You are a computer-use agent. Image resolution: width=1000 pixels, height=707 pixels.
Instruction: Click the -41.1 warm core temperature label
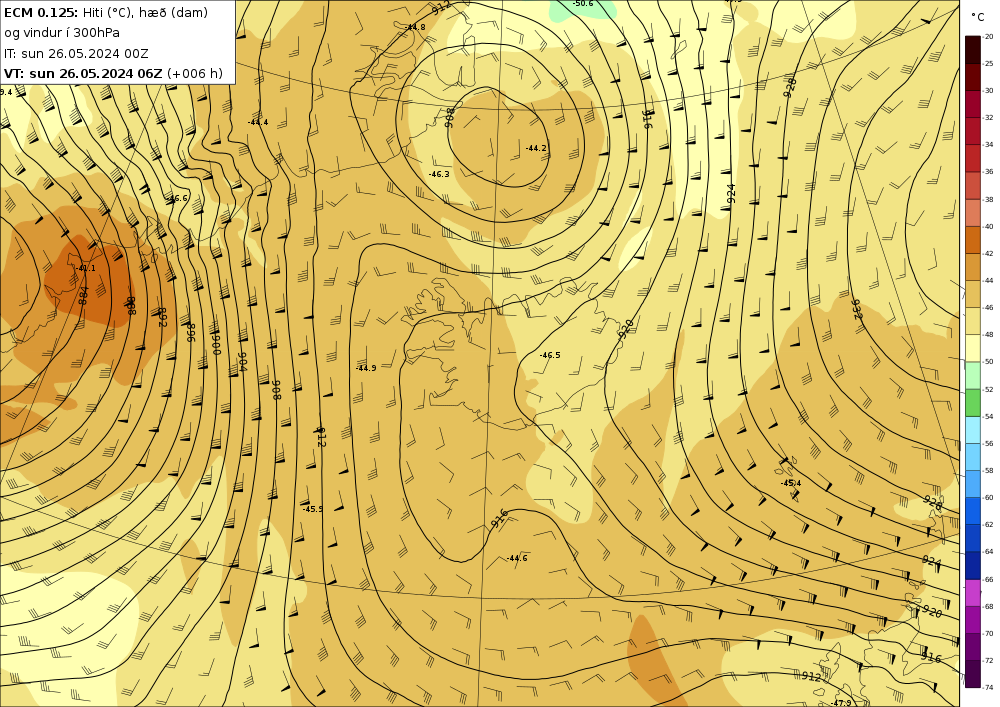[x=85, y=268]
